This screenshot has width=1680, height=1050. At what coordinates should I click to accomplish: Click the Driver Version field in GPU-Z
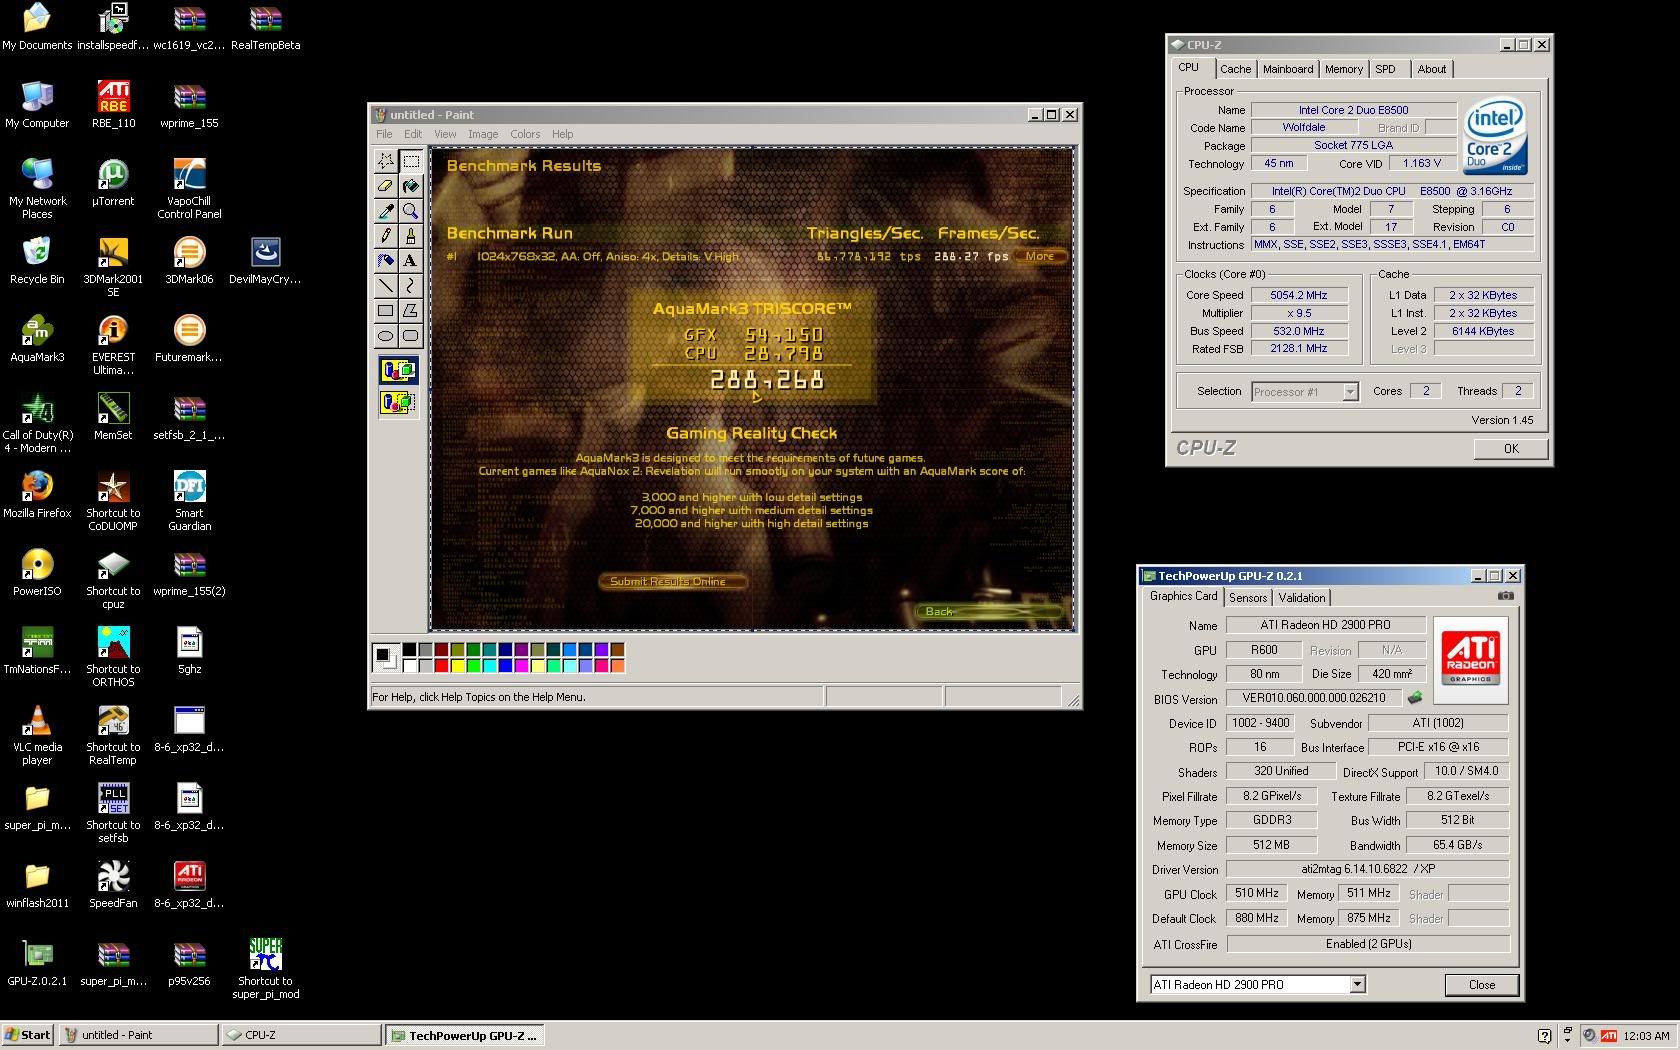point(1368,869)
